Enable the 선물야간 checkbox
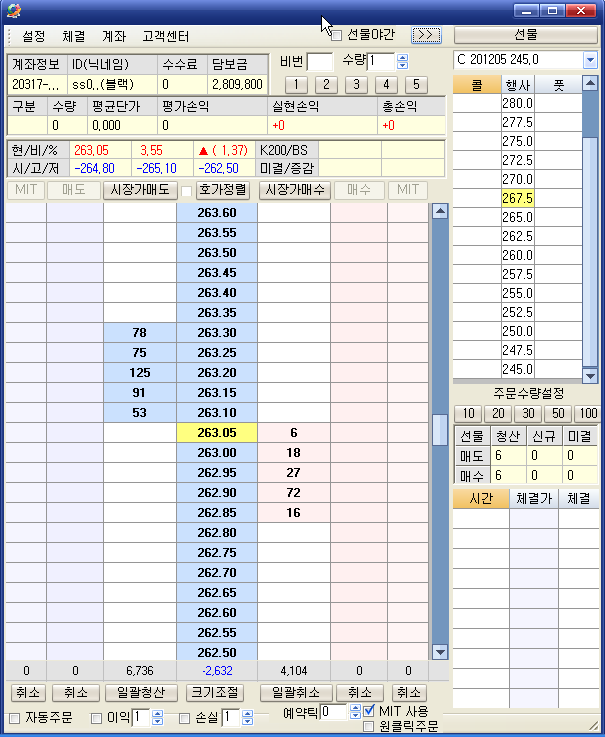 336,36
